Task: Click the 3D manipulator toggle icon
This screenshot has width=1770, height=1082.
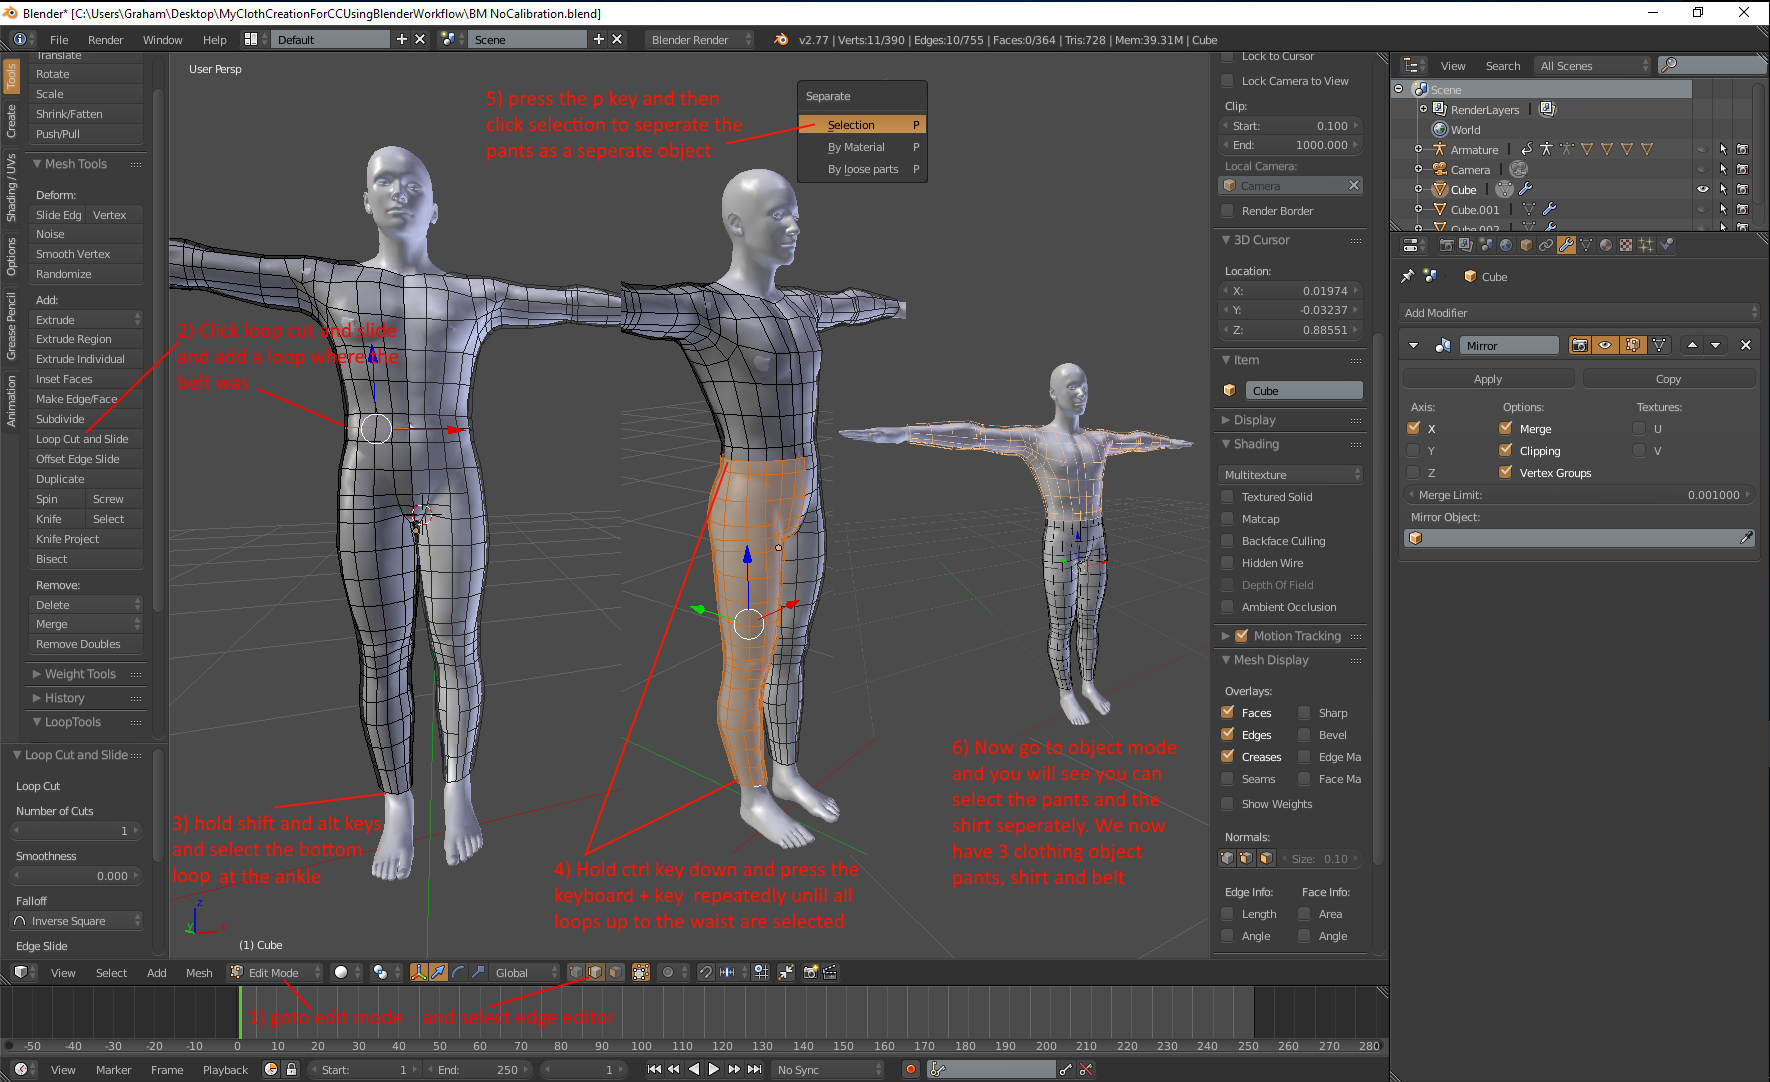Action: [x=419, y=972]
